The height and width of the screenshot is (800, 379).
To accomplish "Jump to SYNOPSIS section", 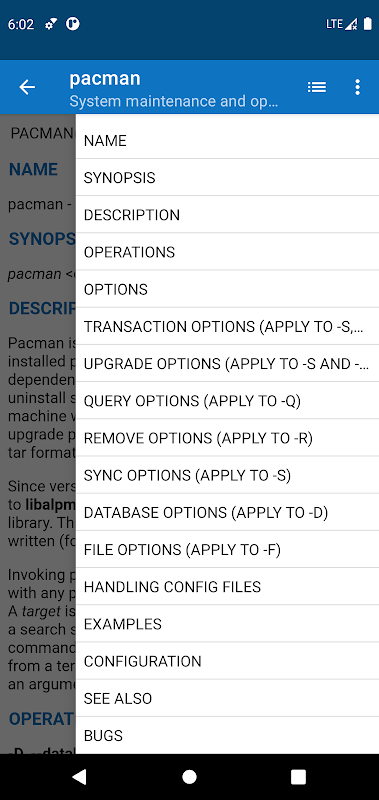I will click(228, 178).
